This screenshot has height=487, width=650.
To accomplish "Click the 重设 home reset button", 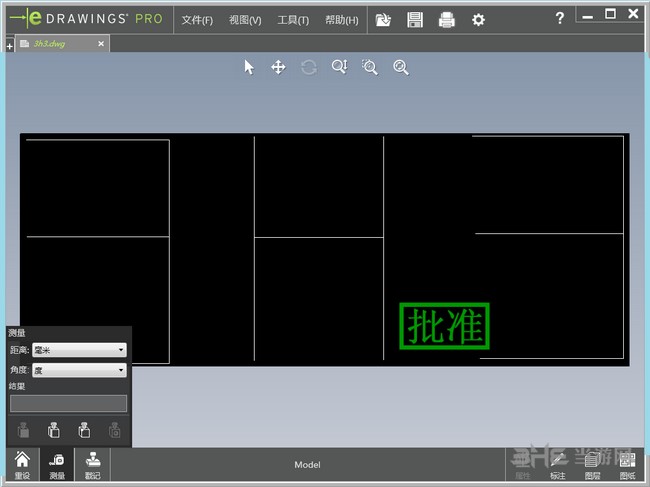I will click(21, 465).
